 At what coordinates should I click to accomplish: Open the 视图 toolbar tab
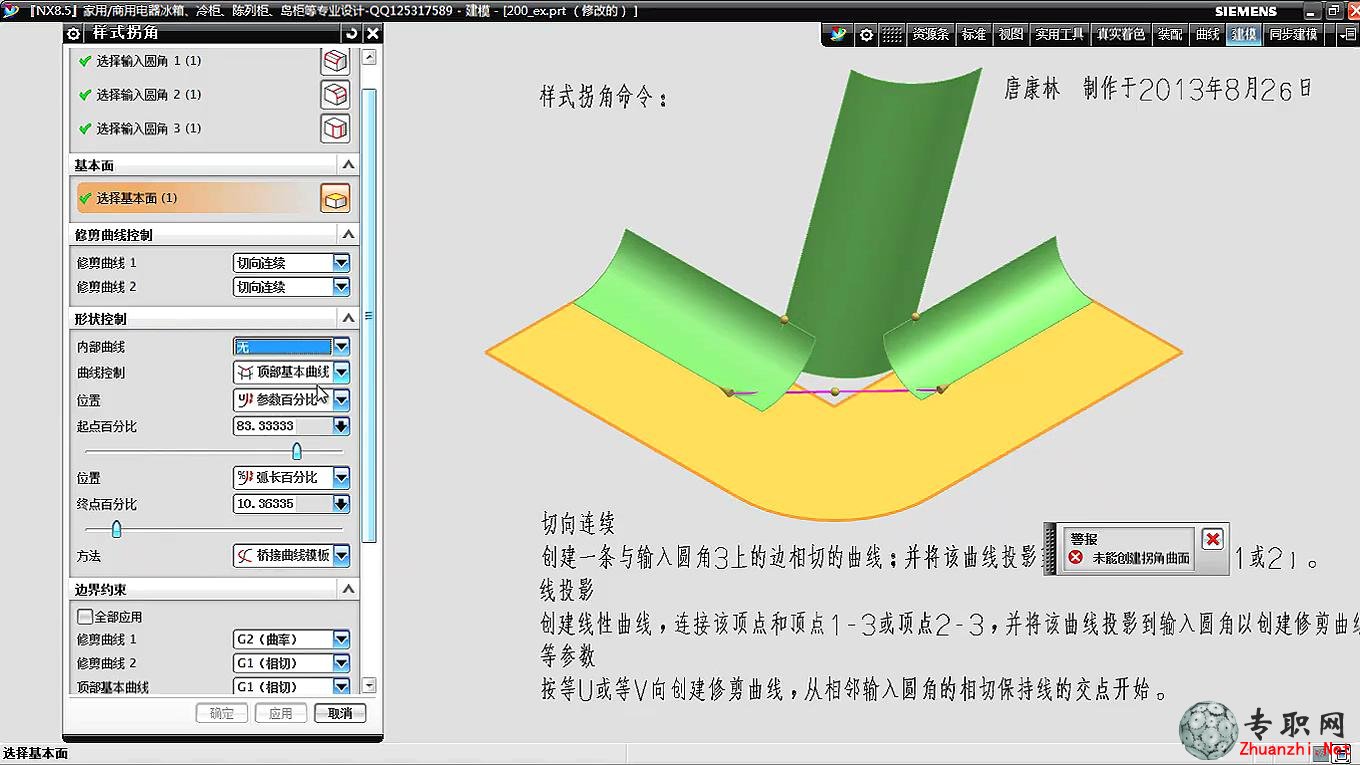tap(1011, 34)
